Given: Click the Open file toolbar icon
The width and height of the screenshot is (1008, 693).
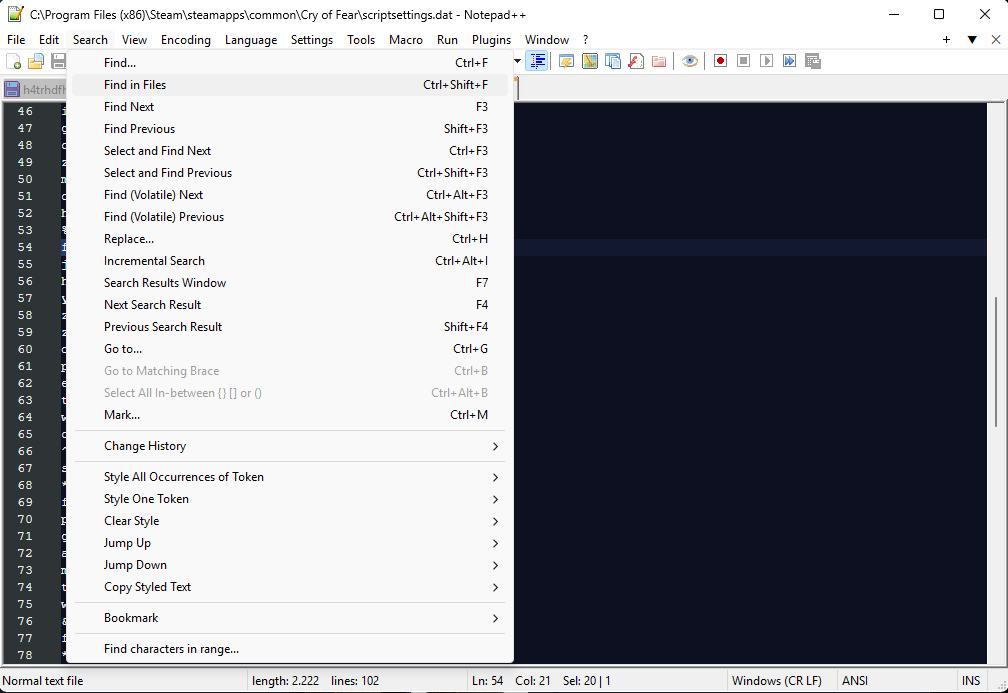Looking at the screenshot, I should 36,61.
